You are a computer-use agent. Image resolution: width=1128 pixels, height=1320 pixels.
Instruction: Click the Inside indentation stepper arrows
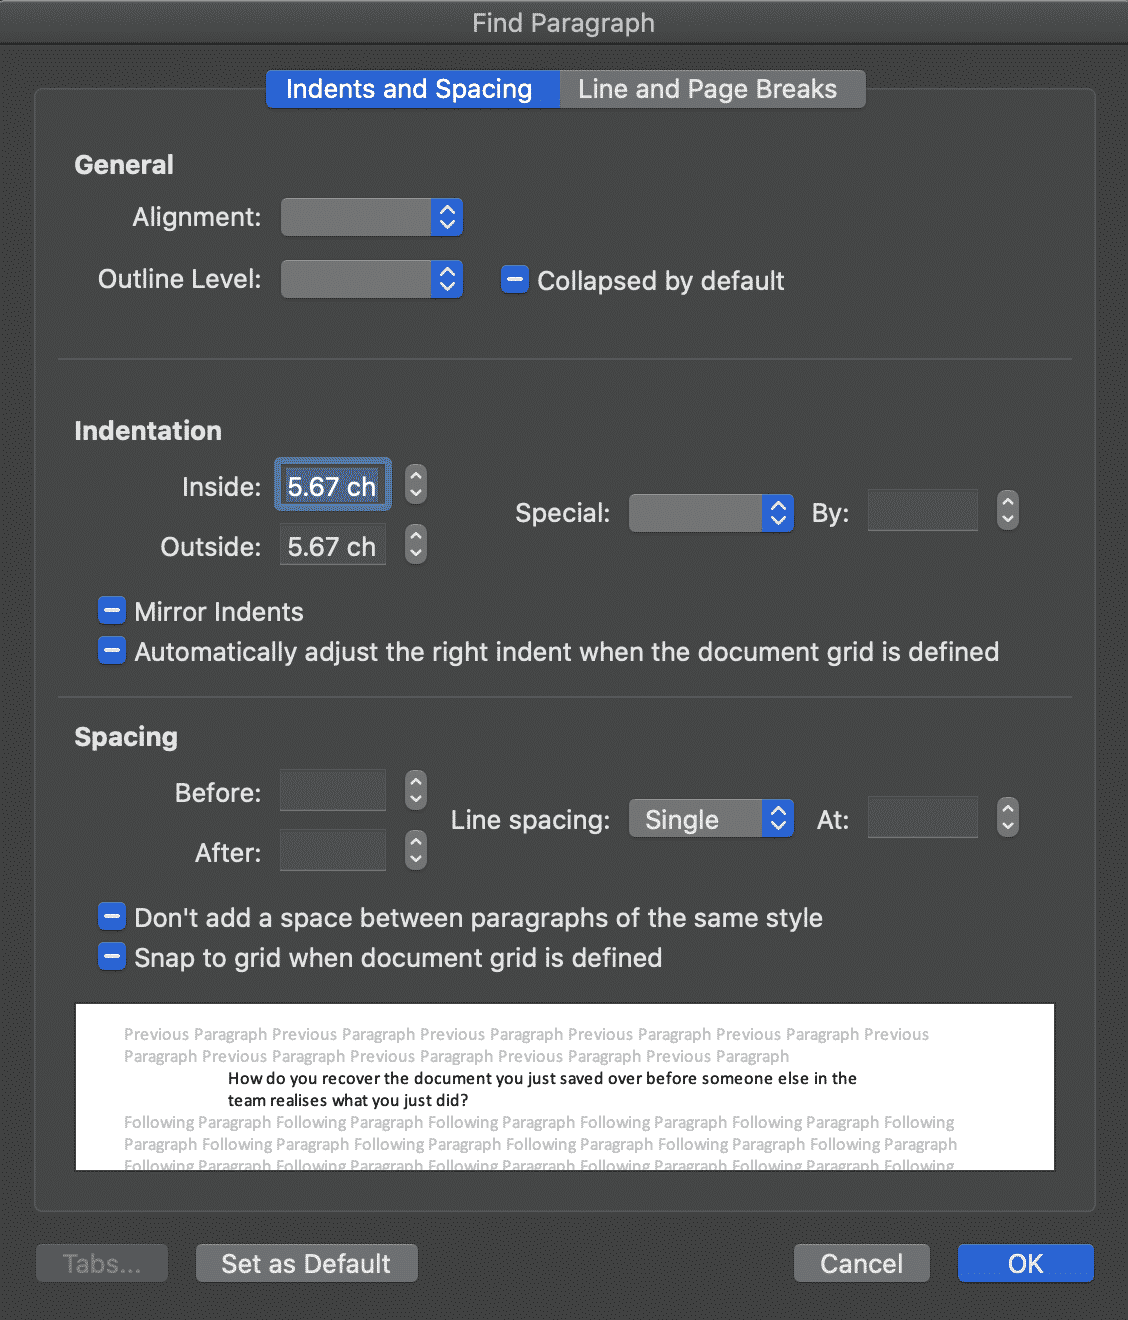(x=416, y=485)
